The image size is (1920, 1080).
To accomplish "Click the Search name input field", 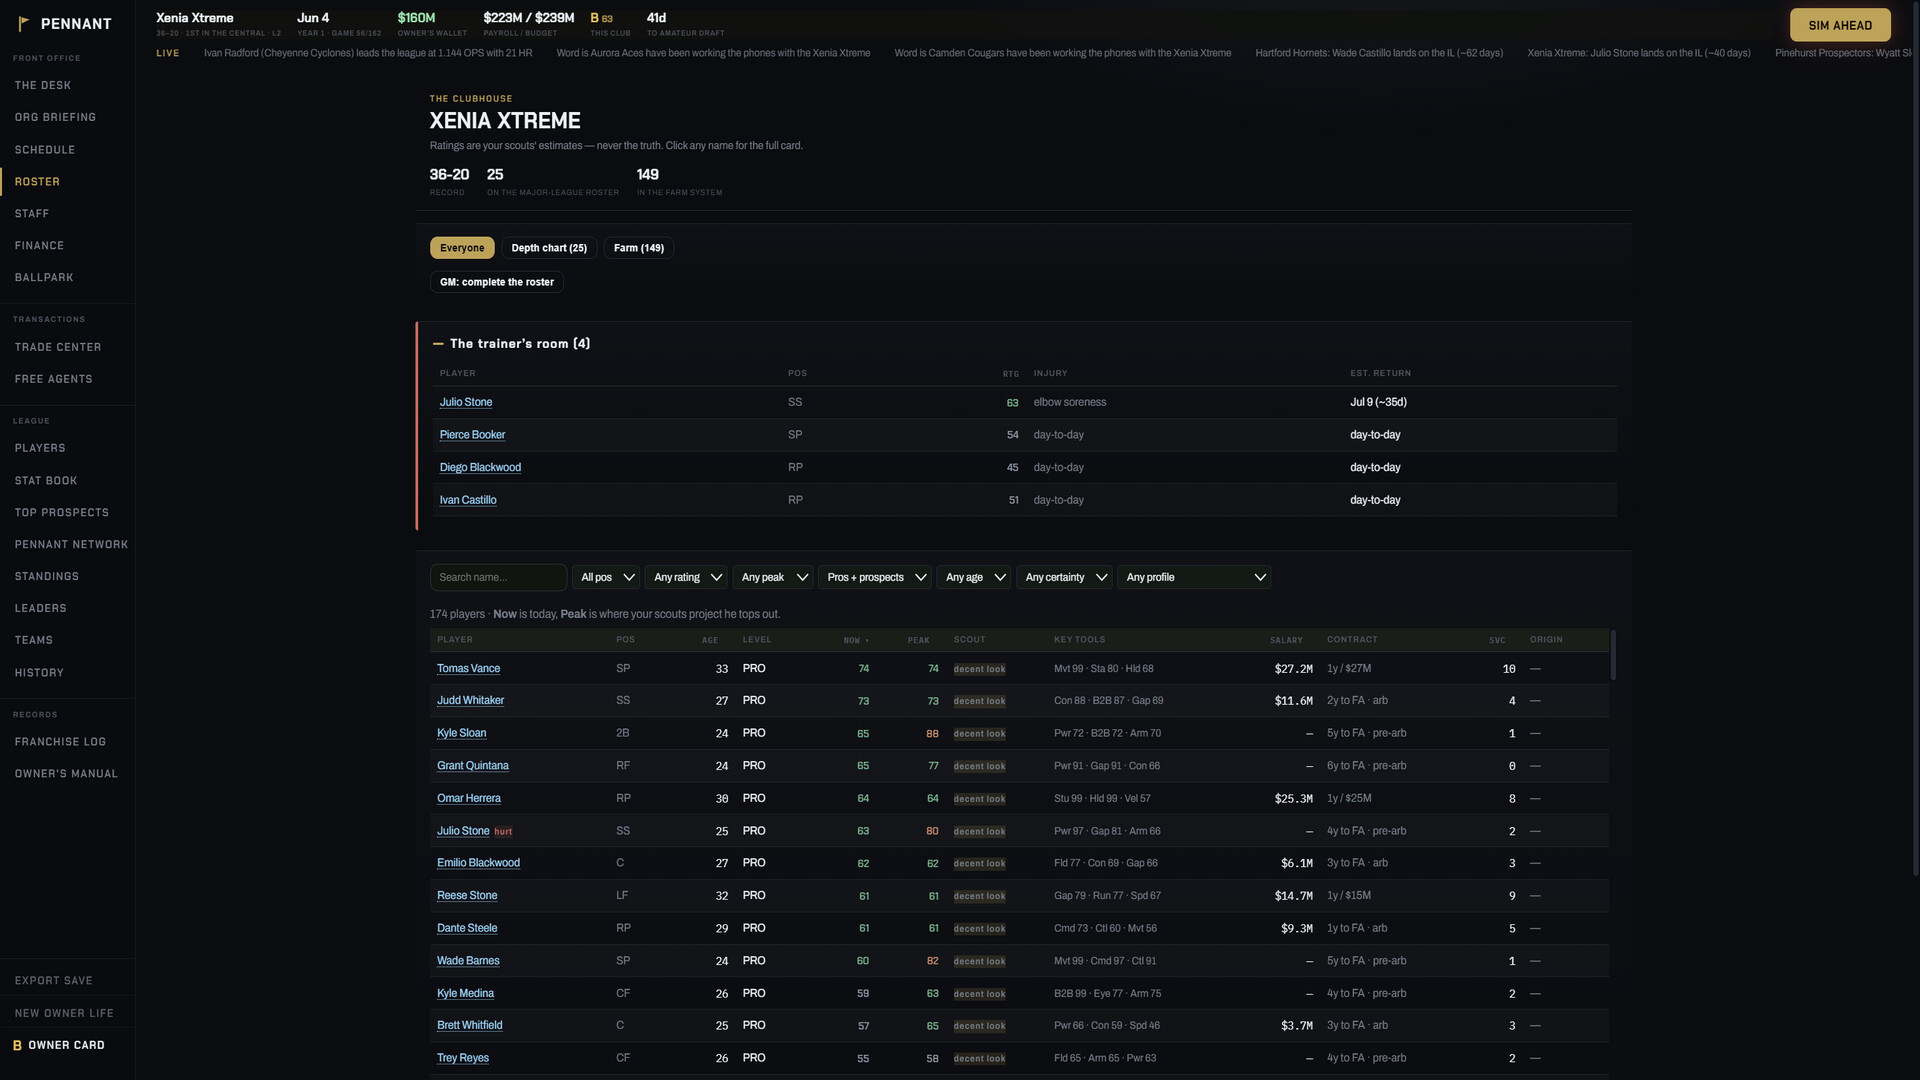I will pyautogui.click(x=498, y=577).
